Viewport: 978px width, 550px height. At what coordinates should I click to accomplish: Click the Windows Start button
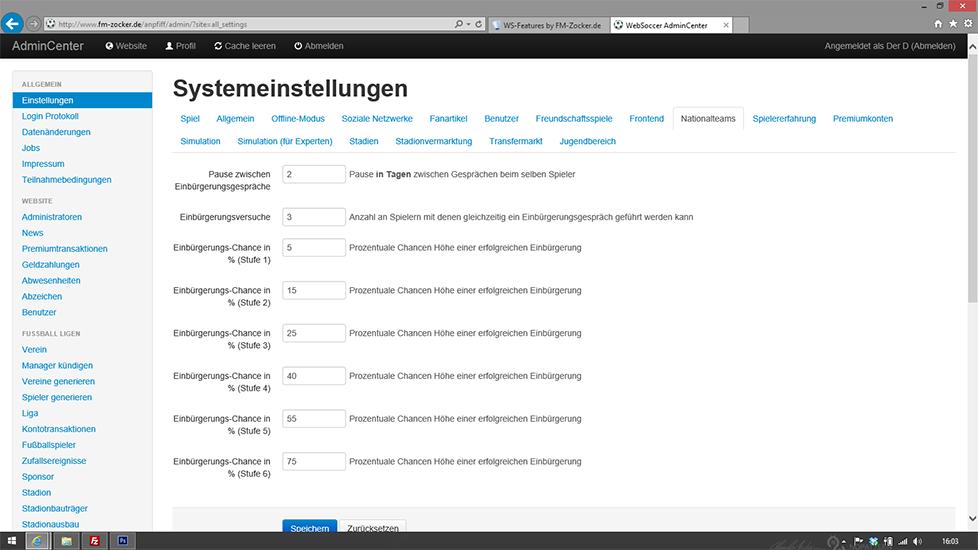(12, 541)
